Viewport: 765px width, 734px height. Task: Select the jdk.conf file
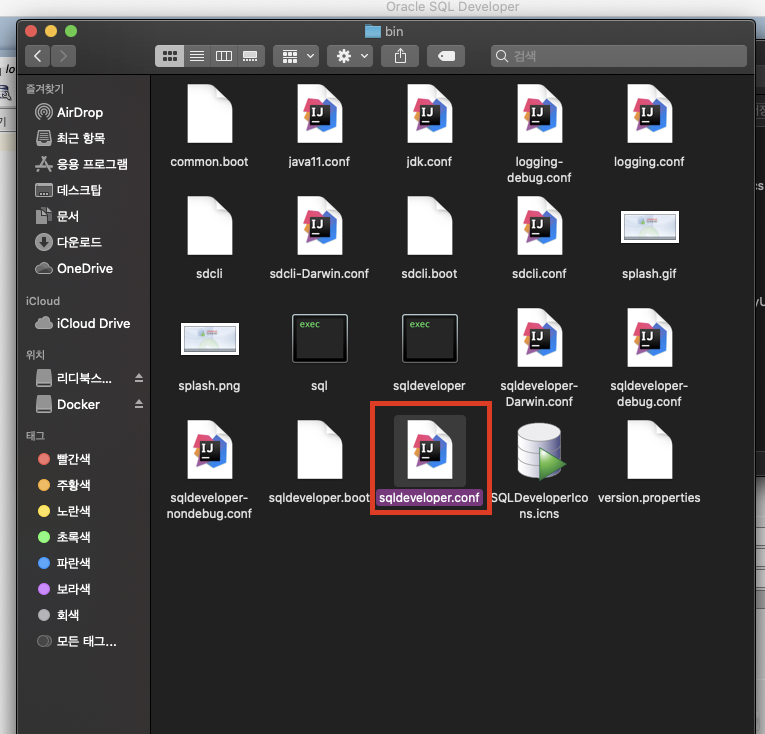click(x=429, y=114)
